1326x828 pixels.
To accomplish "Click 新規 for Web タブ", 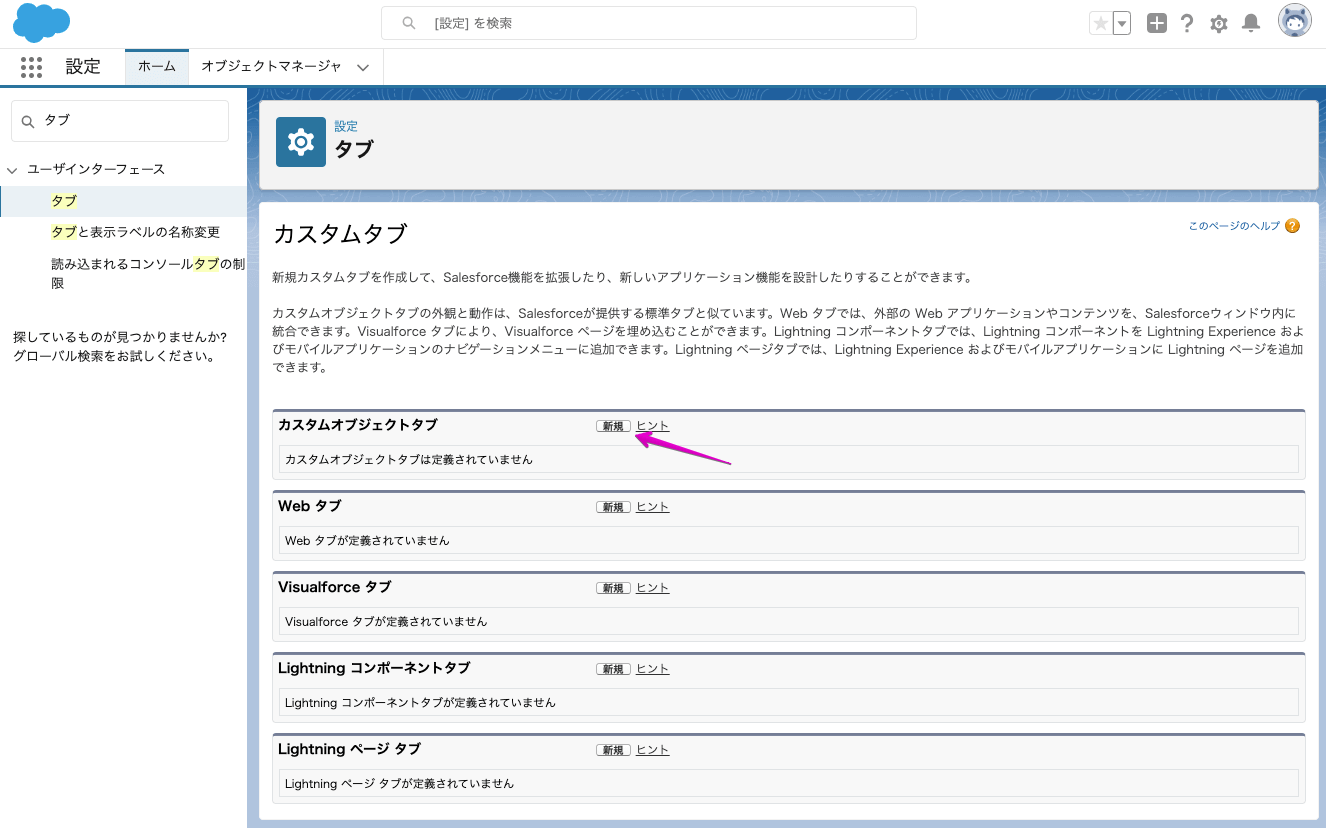I will point(613,507).
